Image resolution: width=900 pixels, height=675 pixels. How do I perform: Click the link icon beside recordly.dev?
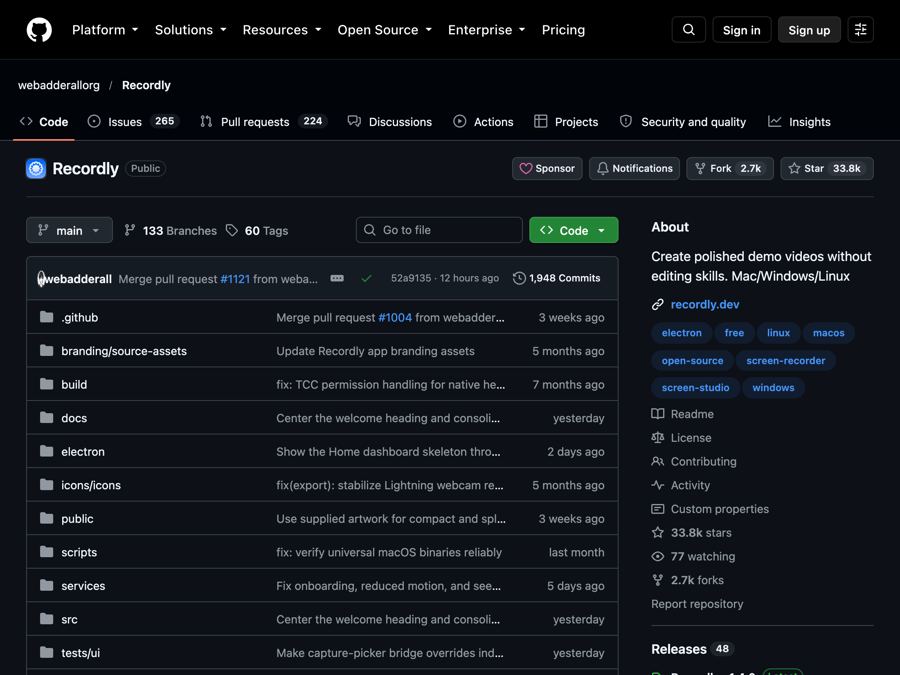click(658, 305)
